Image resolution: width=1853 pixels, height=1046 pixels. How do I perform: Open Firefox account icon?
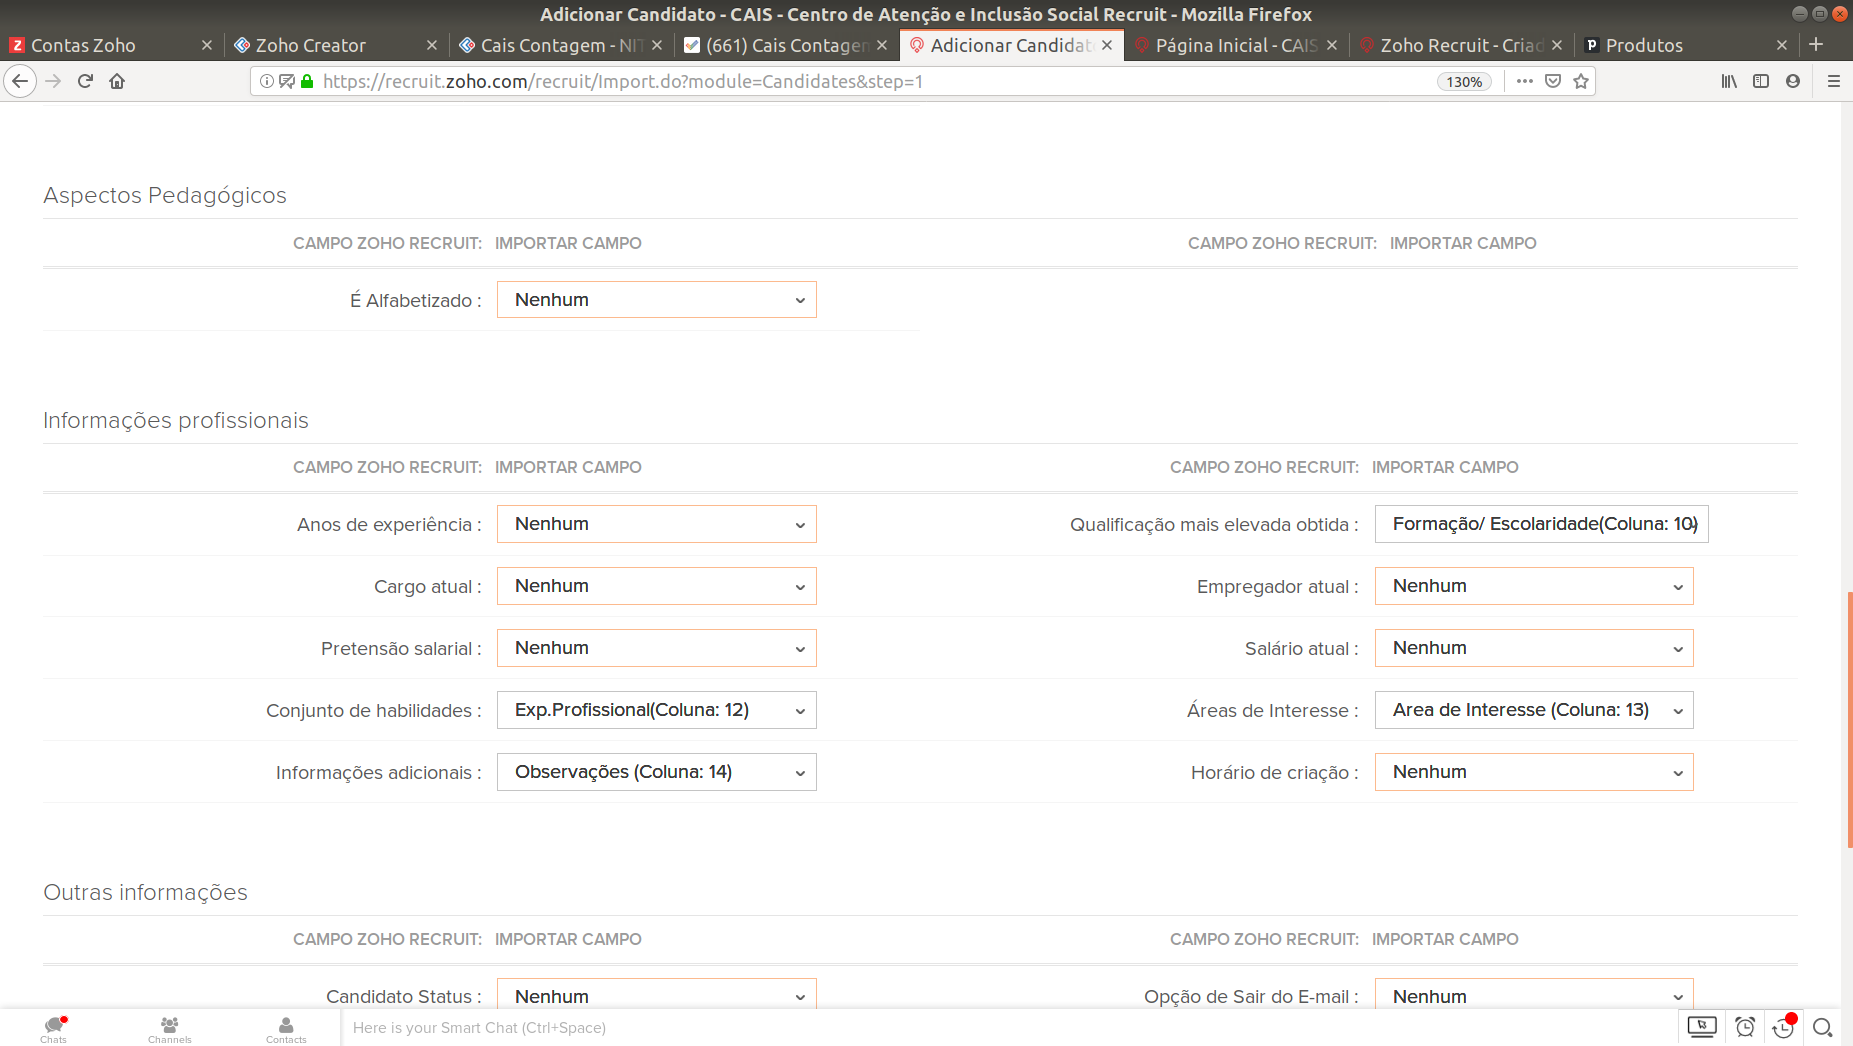(1793, 81)
